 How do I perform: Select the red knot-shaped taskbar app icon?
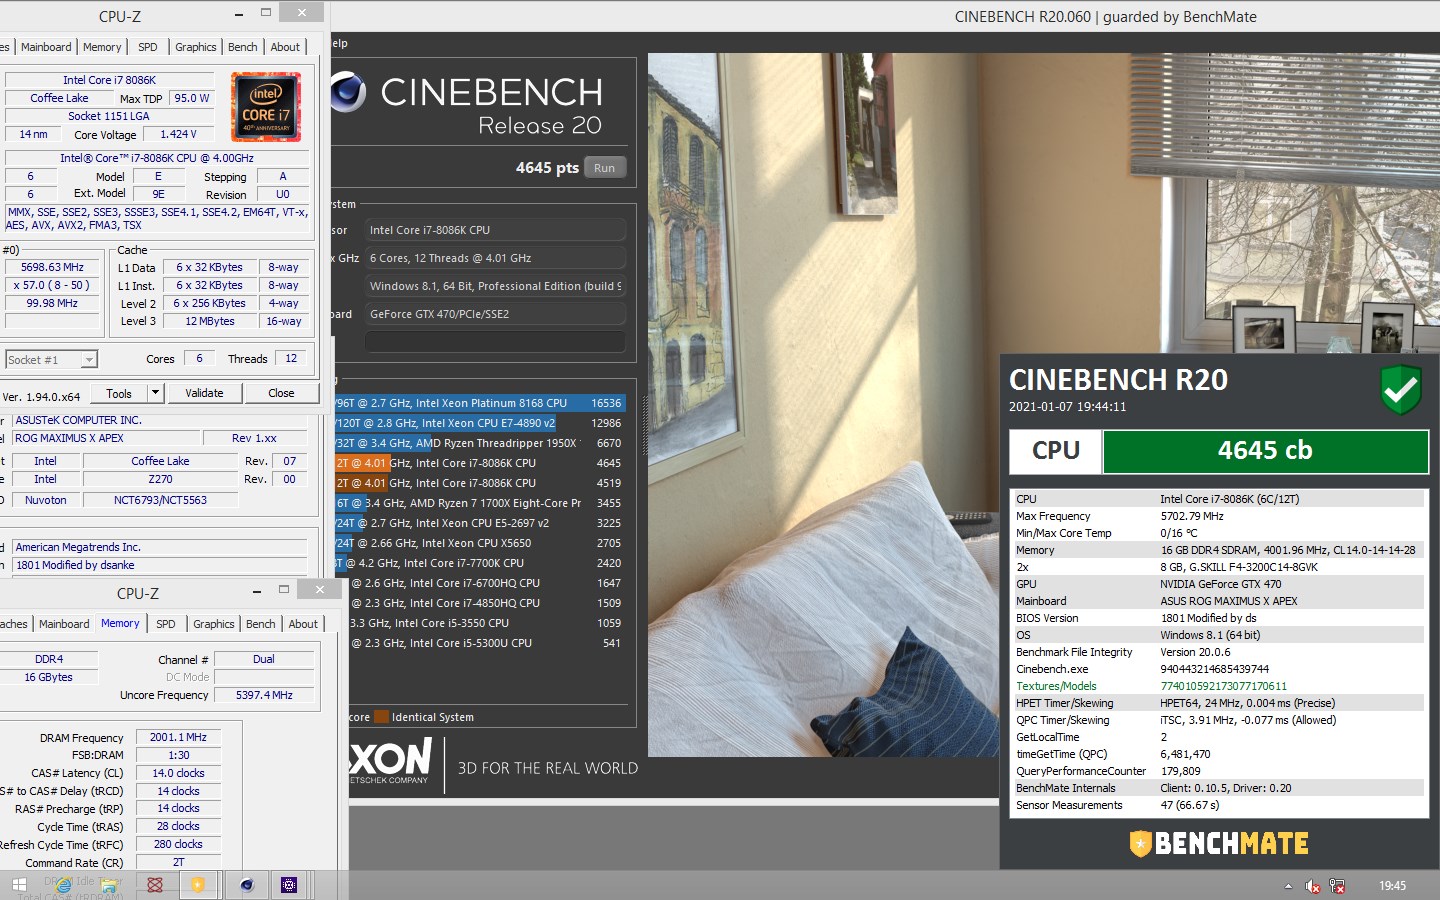[155, 885]
